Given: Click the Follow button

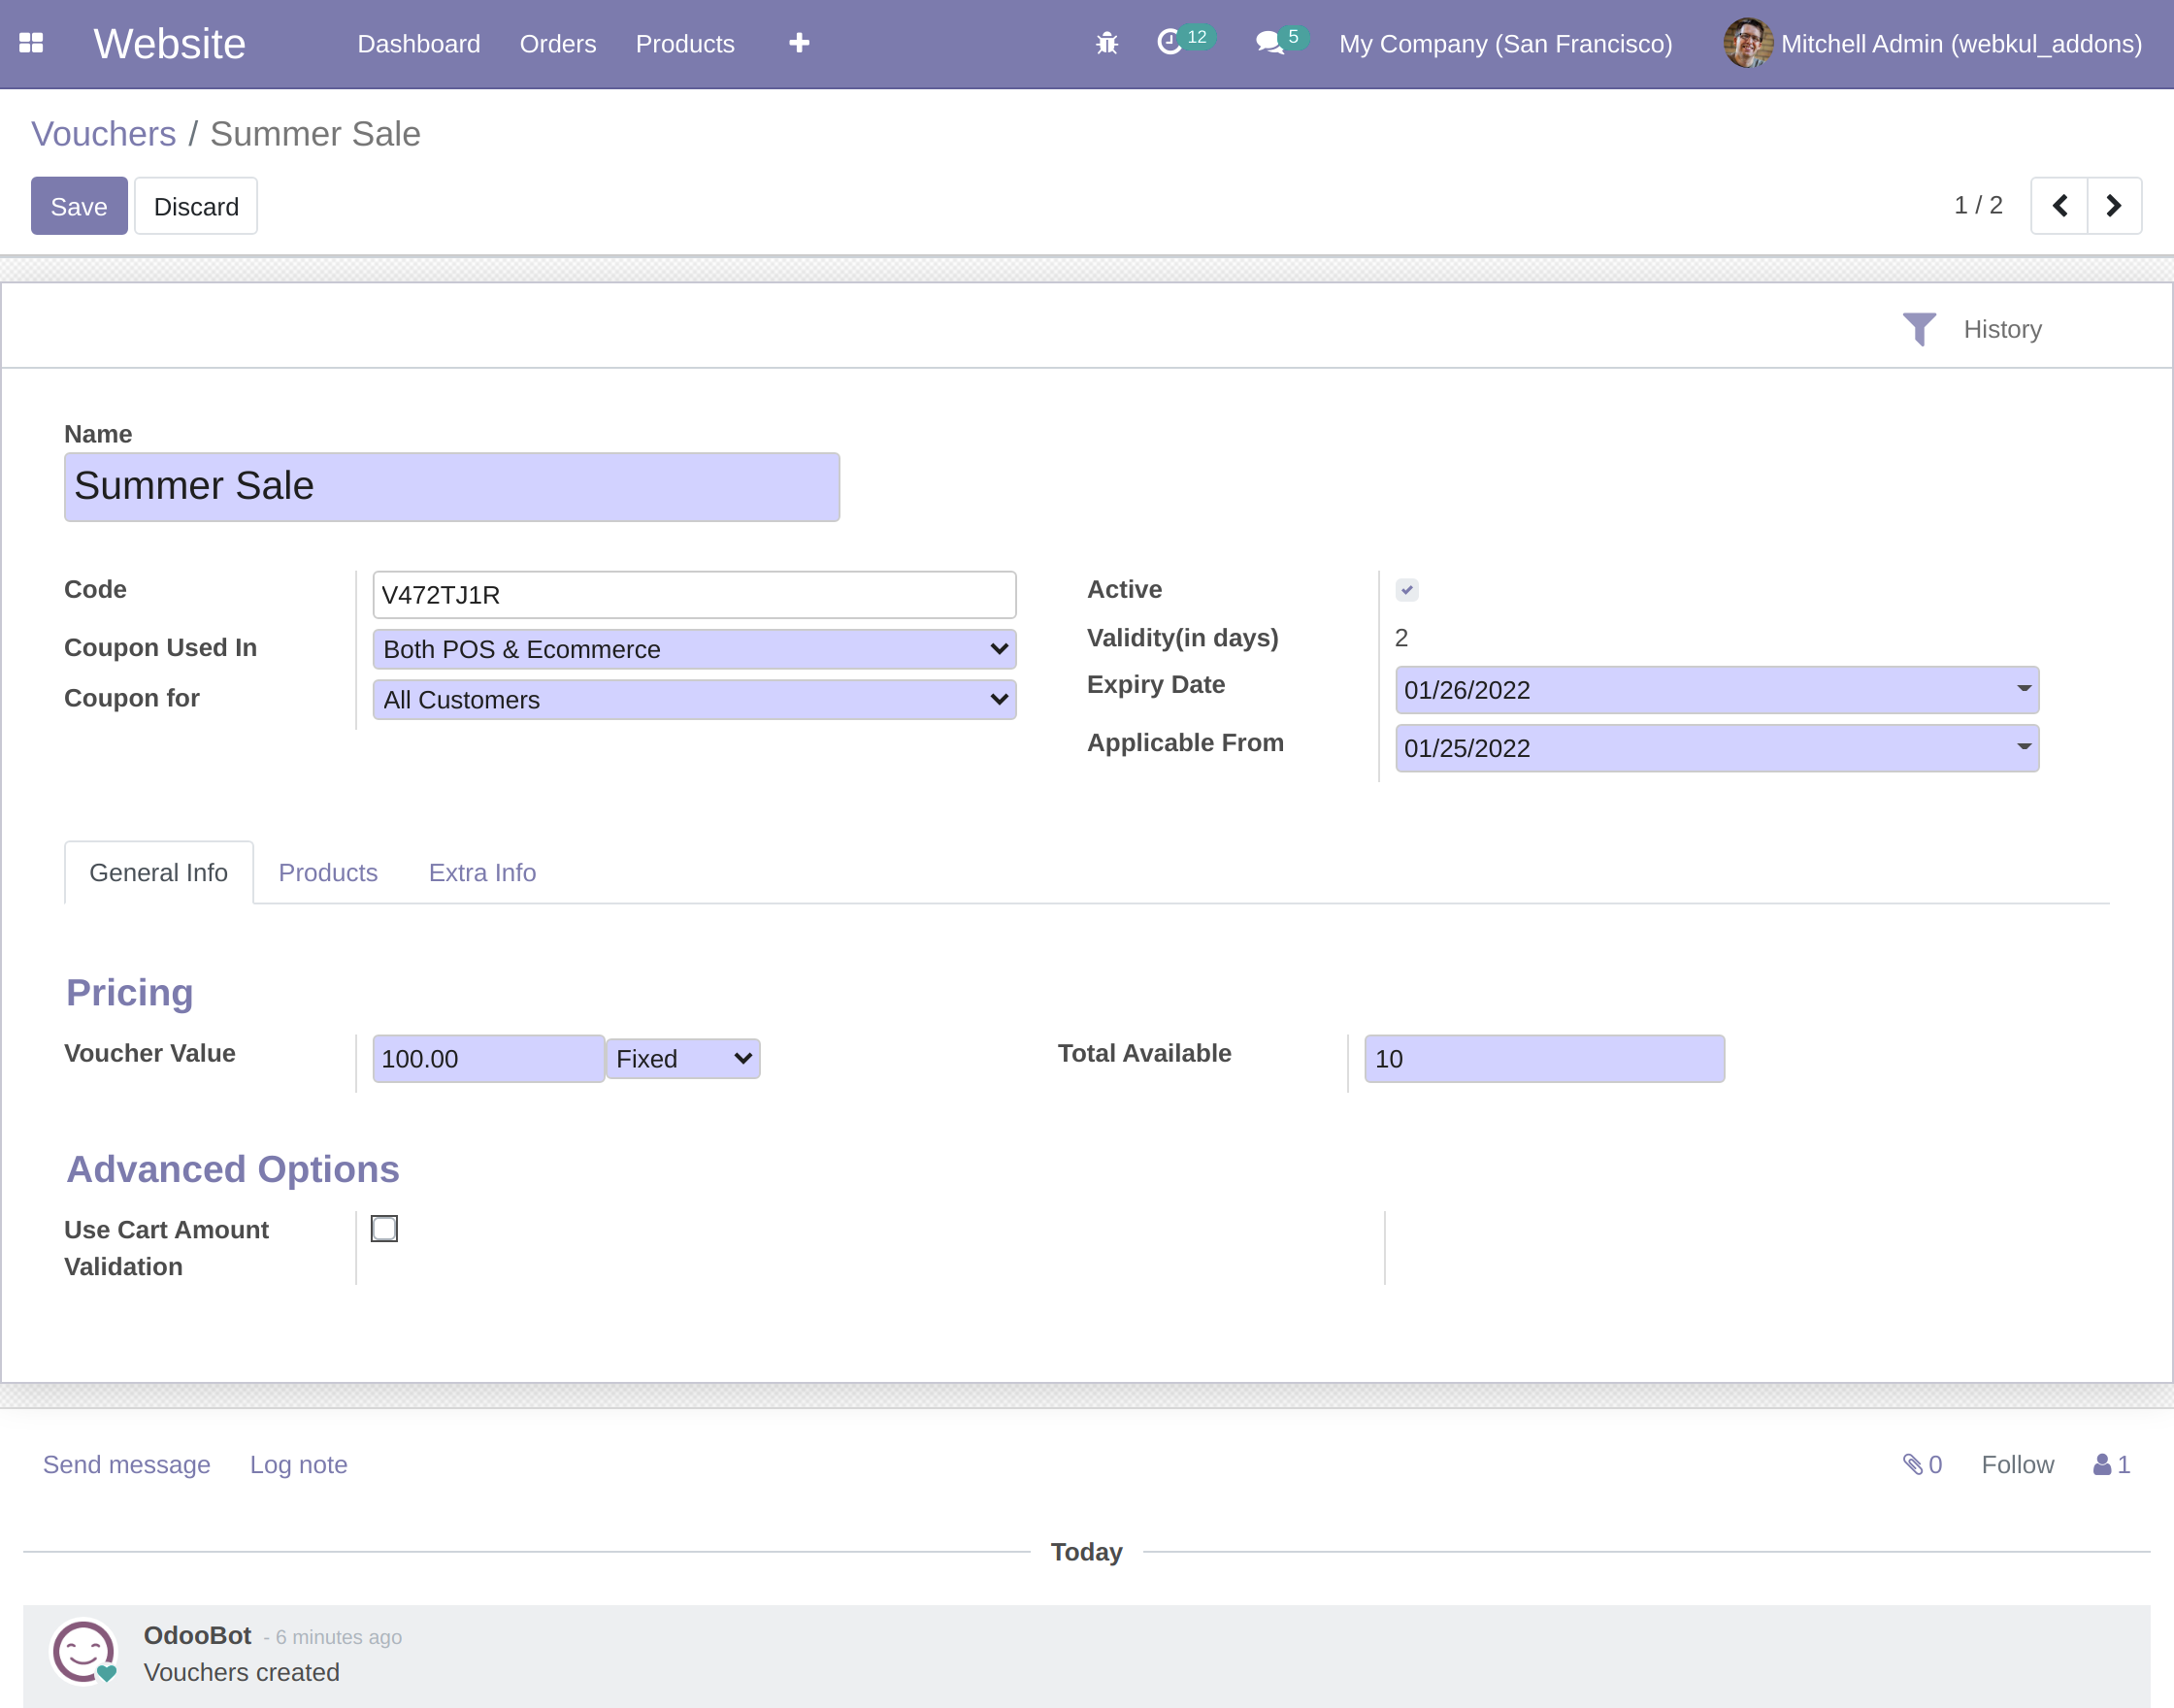Looking at the screenshot, I should coord(2017,1465).
